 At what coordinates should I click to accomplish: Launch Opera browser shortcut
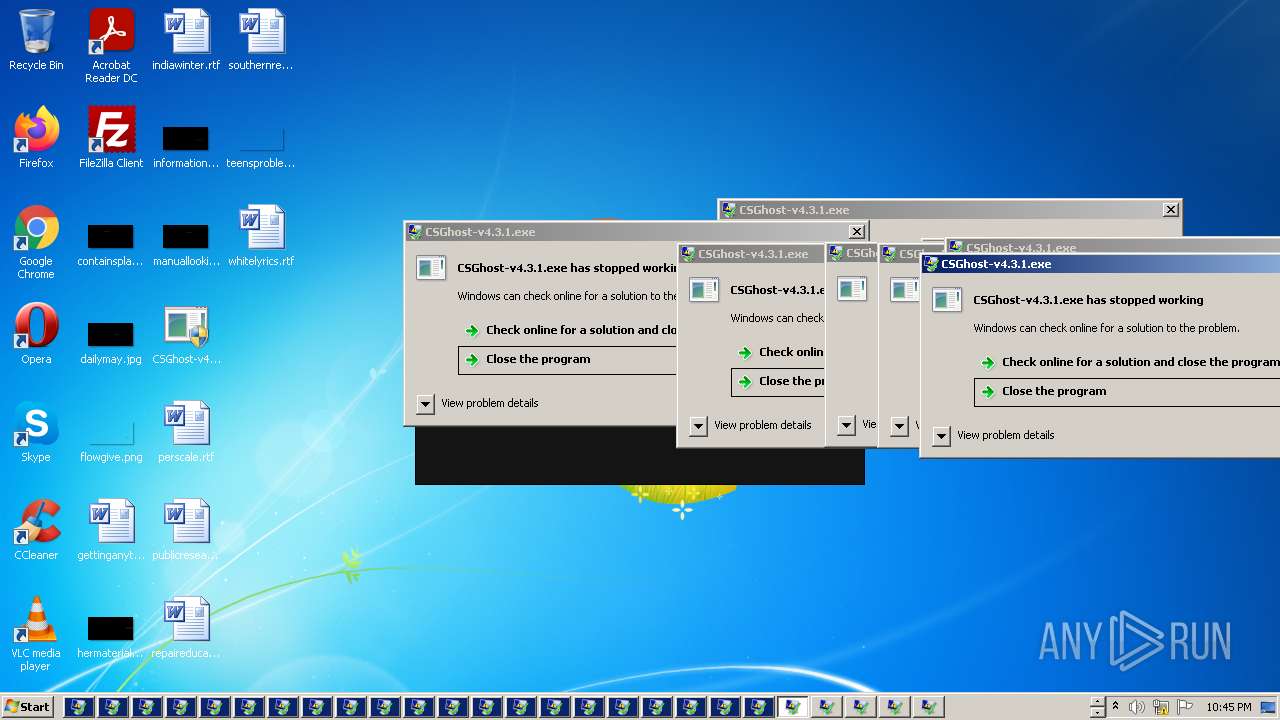(x=36, y=334)
